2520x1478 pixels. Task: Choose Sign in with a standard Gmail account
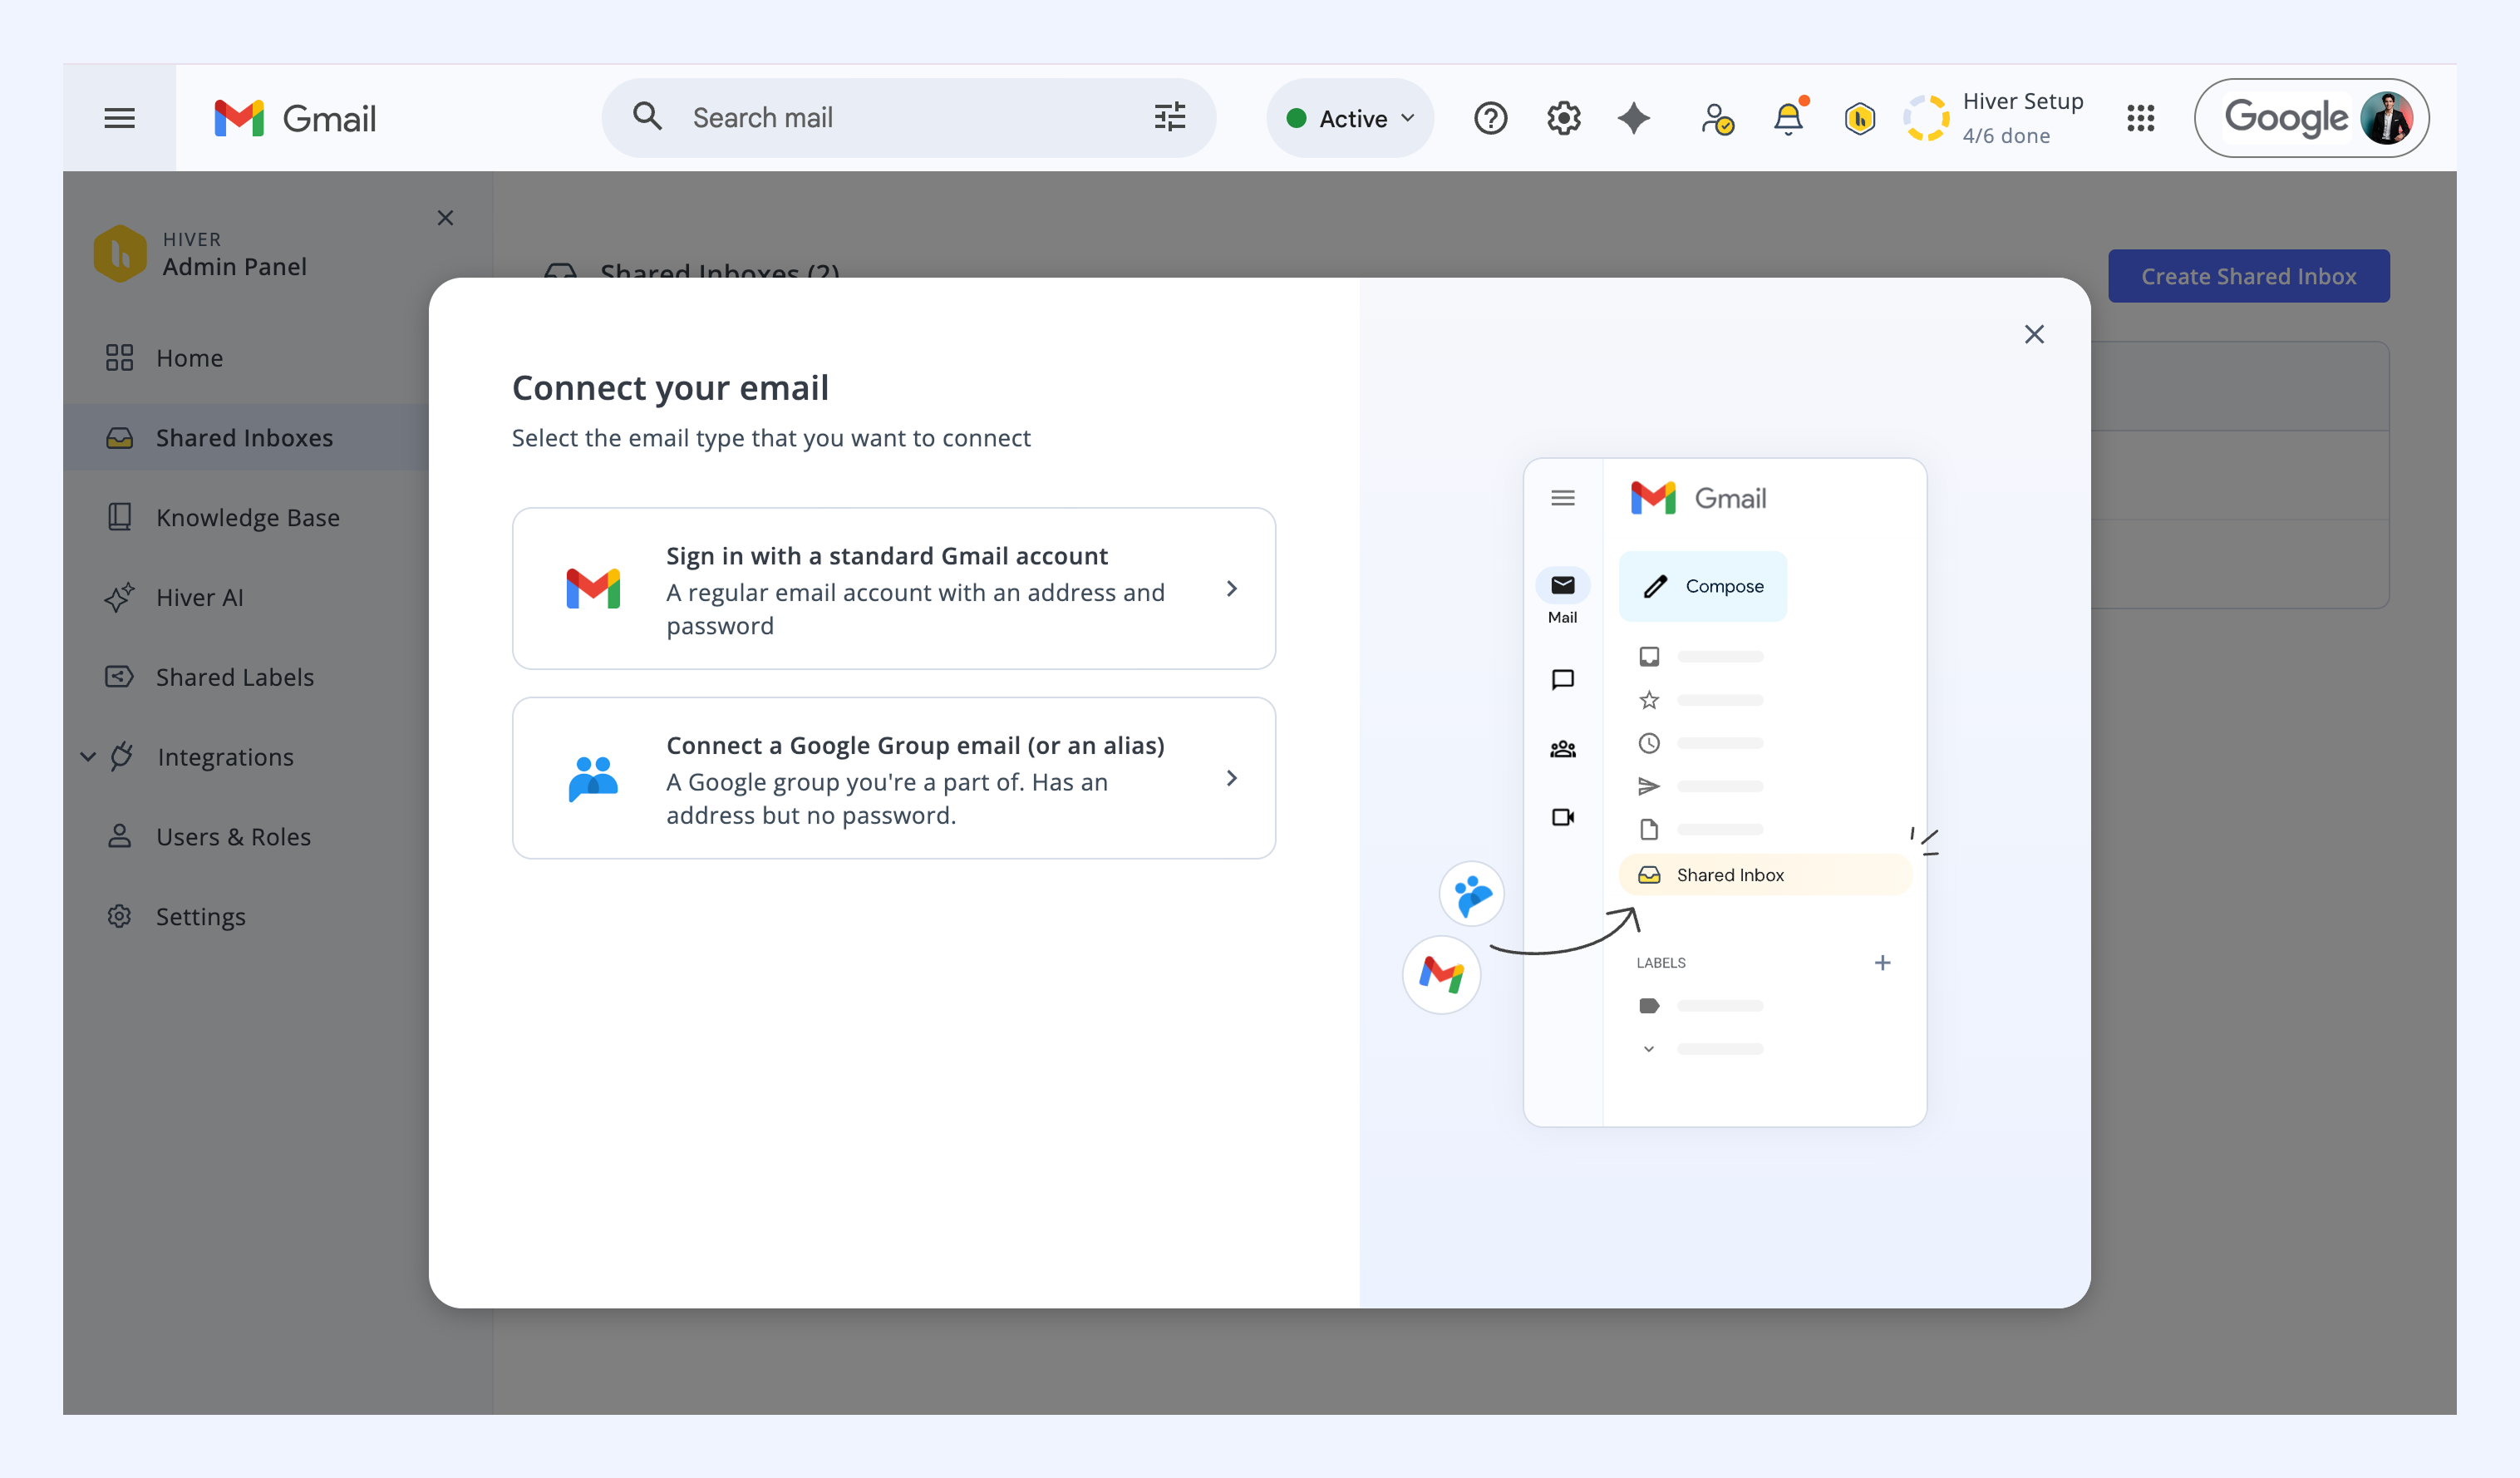point(894,589)
